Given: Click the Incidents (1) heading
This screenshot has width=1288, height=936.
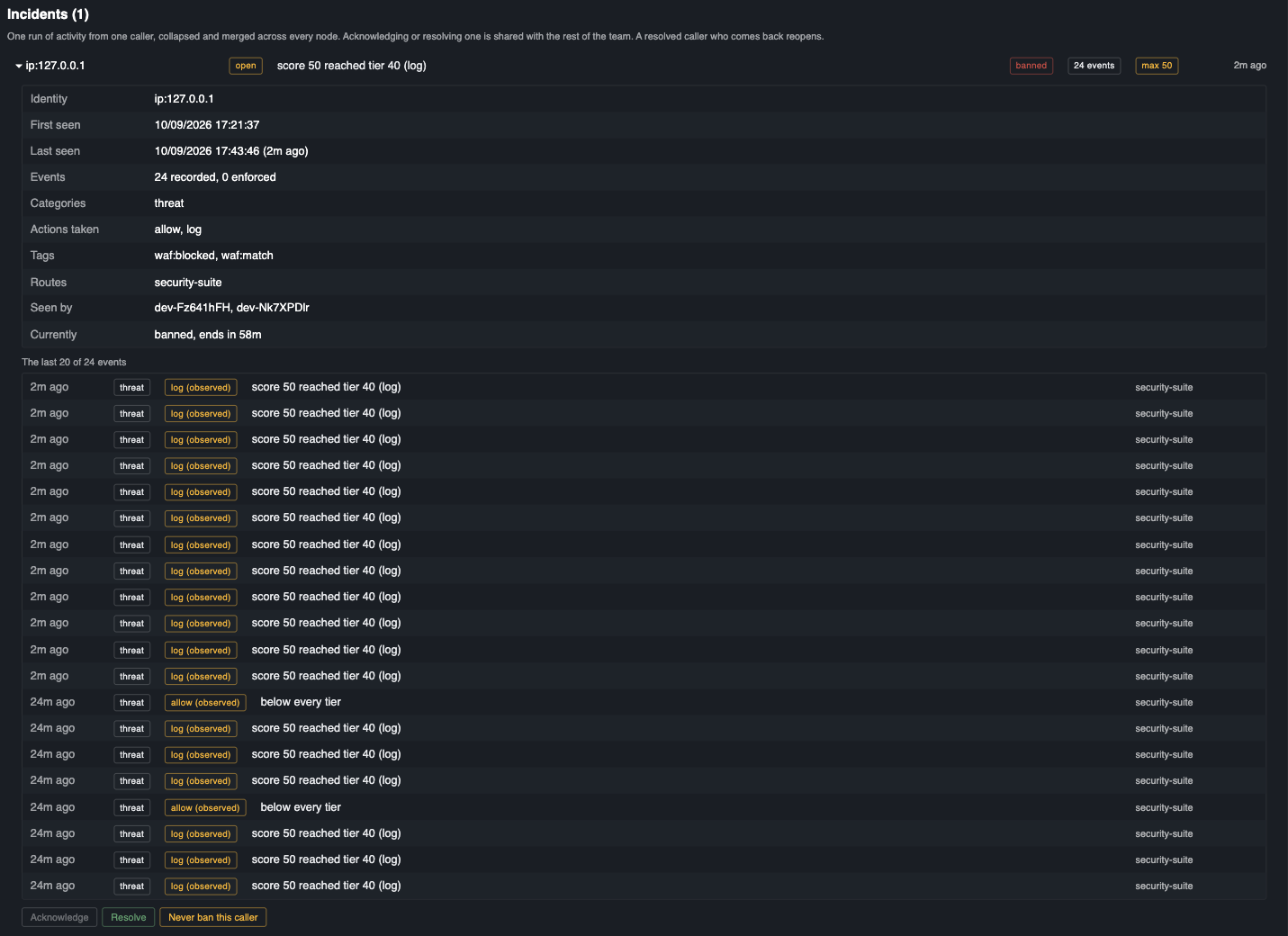Looking at the screenshot, I should [48, 14].
